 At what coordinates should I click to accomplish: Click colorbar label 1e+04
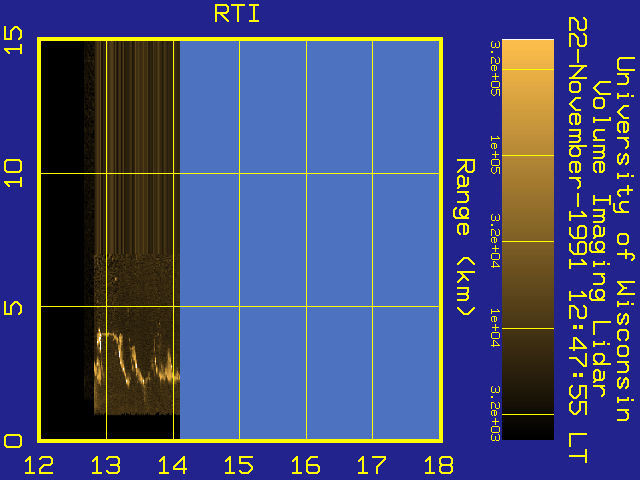495,328
